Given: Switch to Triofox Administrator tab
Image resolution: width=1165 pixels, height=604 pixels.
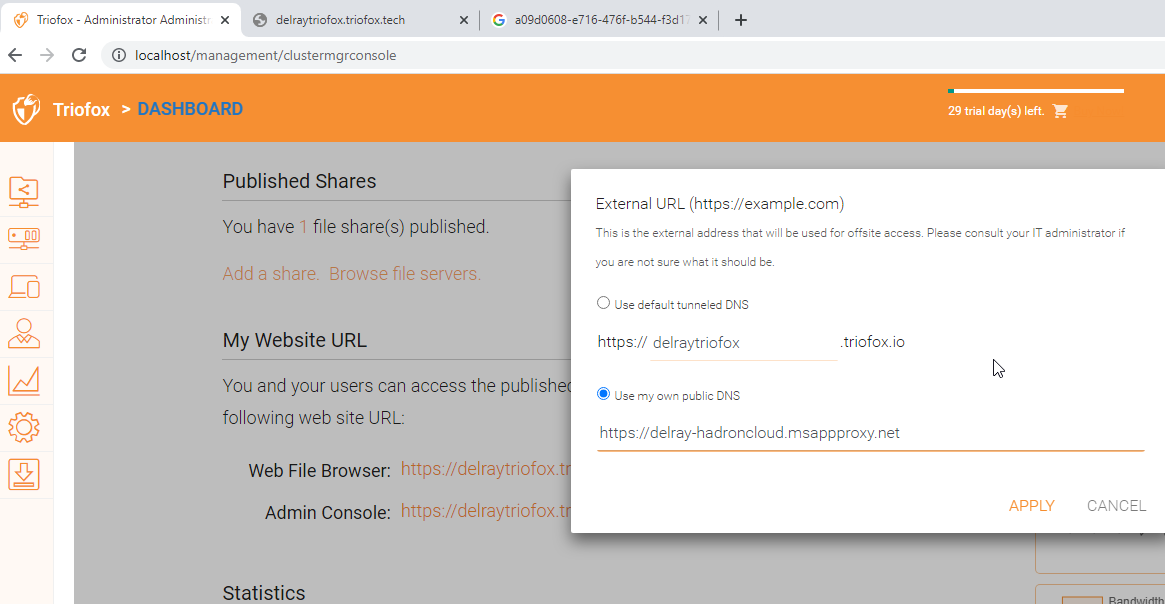Looking at the screenshot, I should (121, 20).
